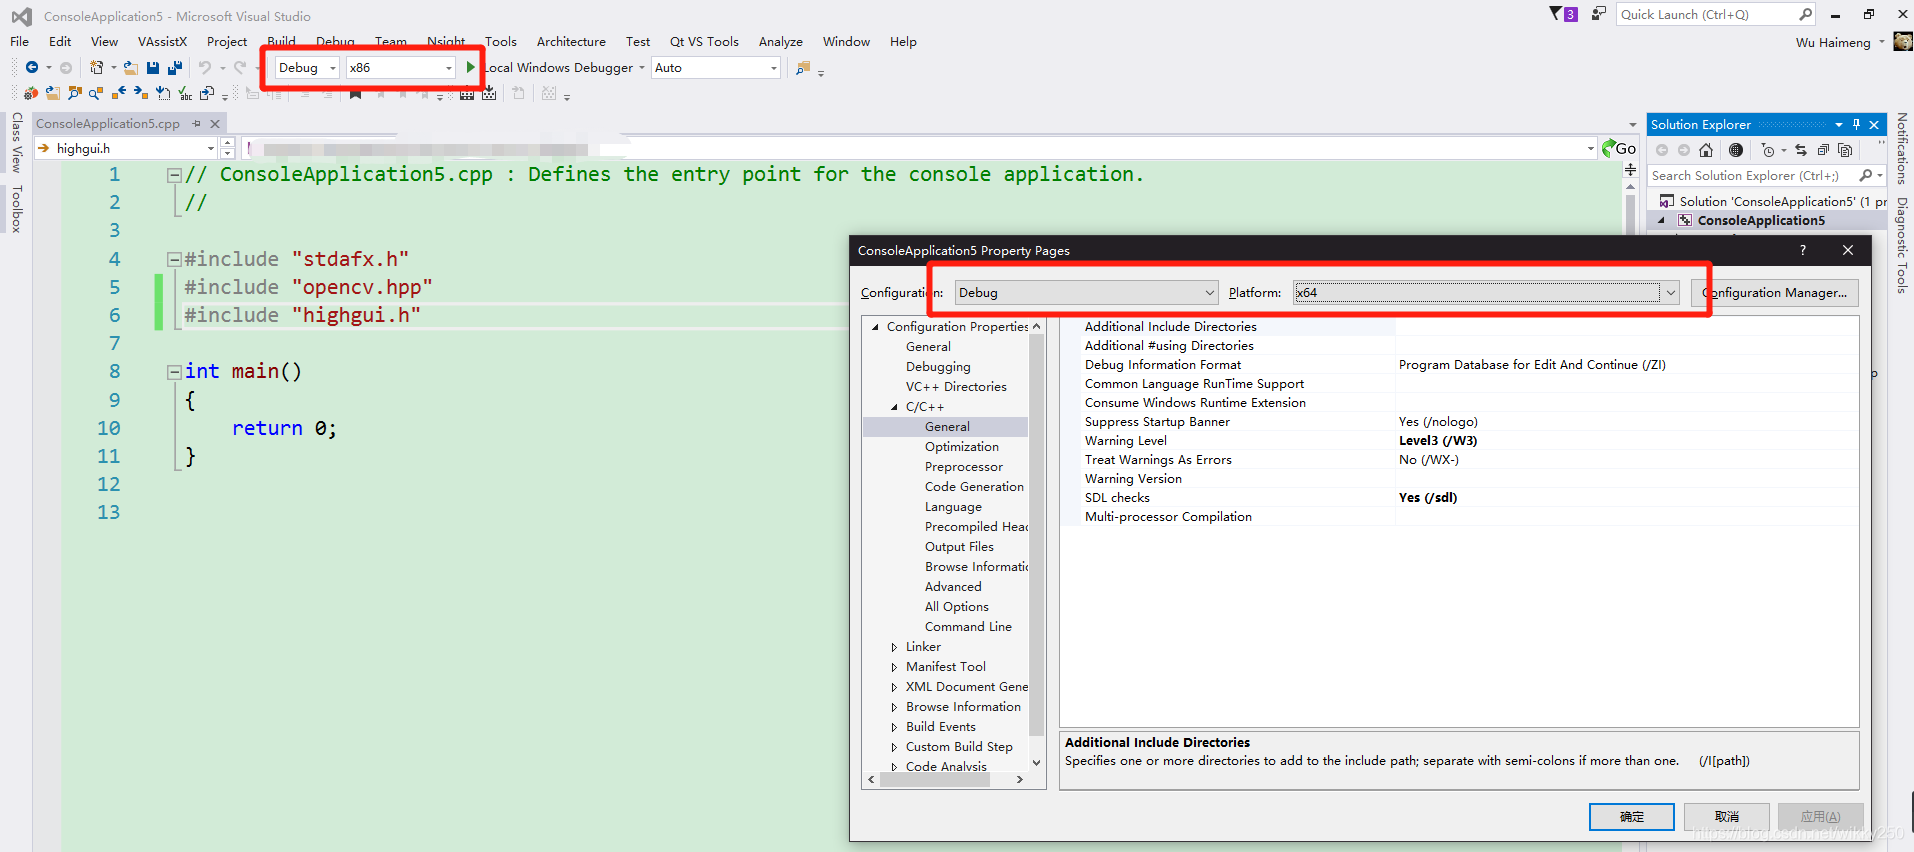Pin the ConsoleApplication5.cpp tab
Viewport: 1914px width, 852px height.
pyautogui.click(x=197, y=124)
